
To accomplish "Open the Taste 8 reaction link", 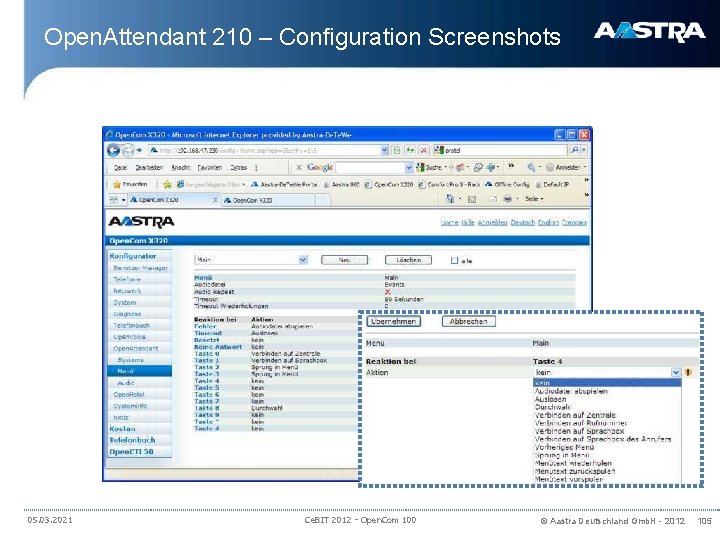I will coord(206,408).
